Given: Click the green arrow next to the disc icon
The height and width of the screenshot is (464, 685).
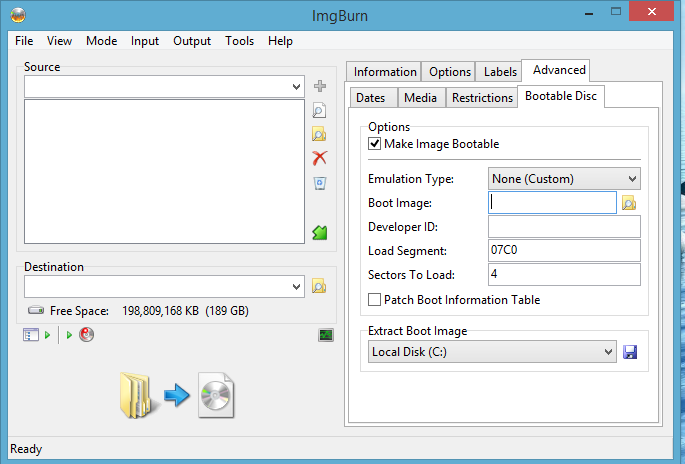Looking at the screenshot, I should [69, 335].
